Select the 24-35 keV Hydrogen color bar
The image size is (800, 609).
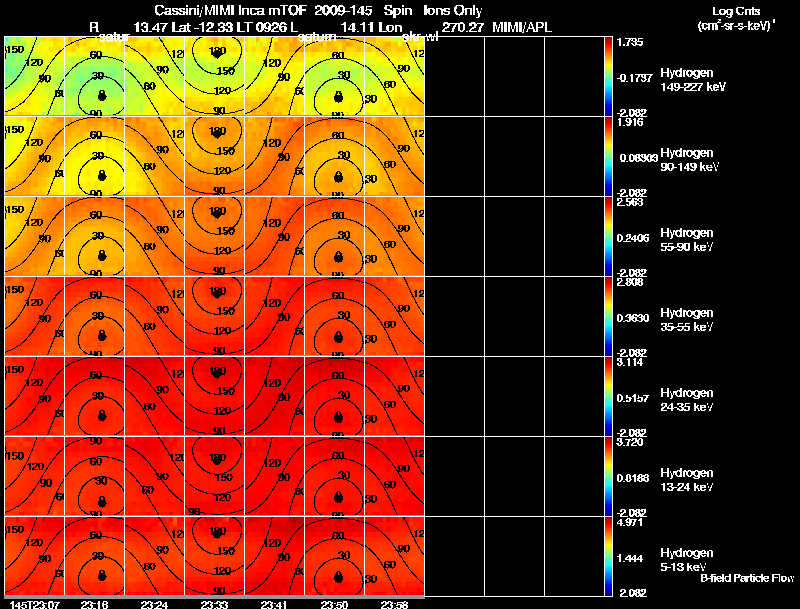[608, 396]
